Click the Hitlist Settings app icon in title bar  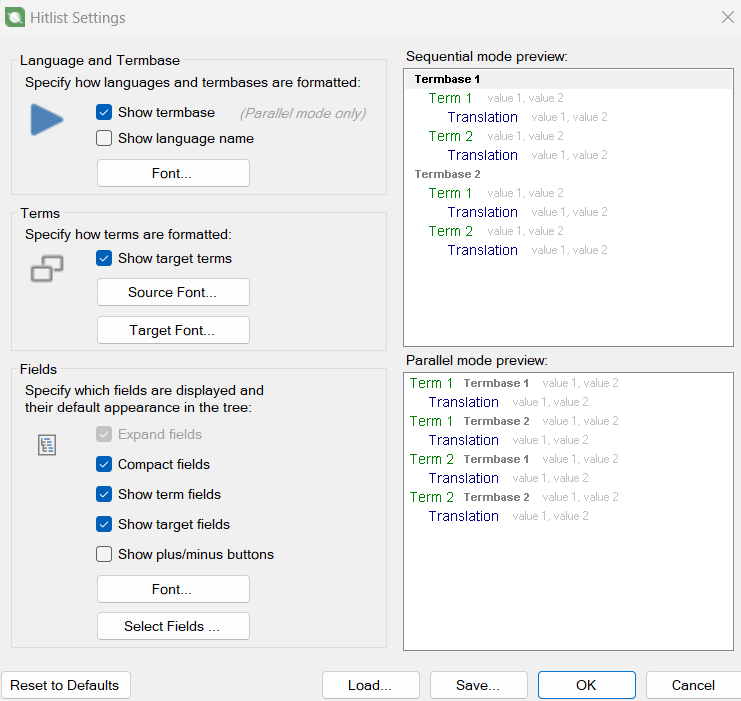pyautogui.click(x=15, y=17)
